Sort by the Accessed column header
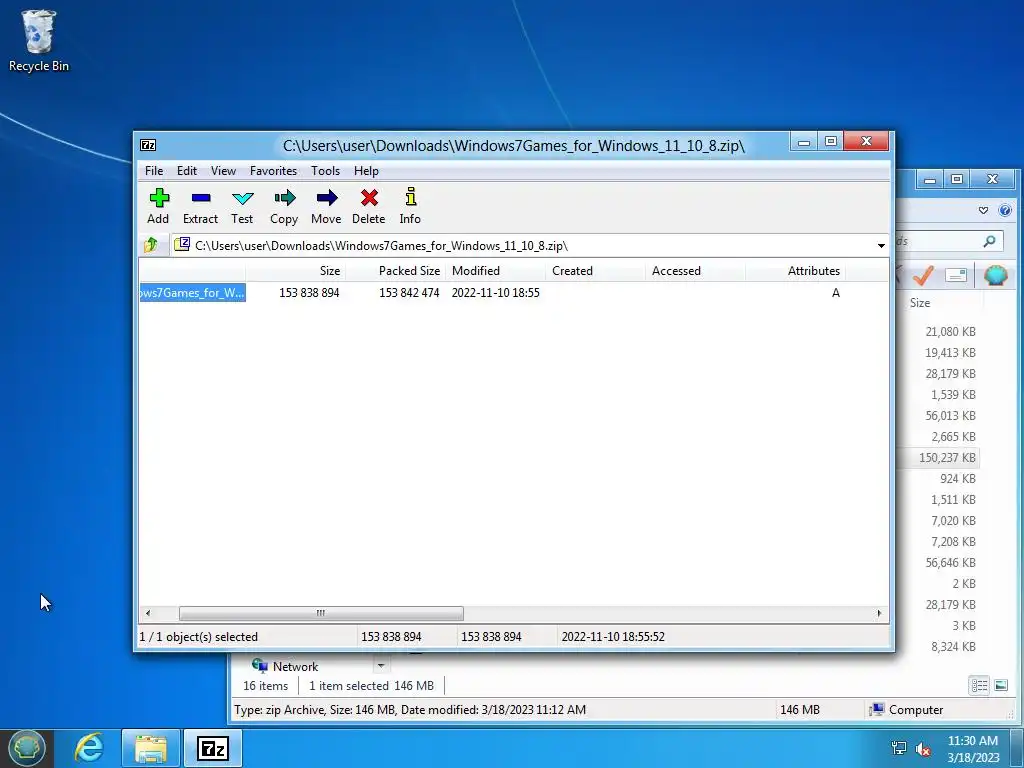Viewport: 1024px width, 768px height. click(x=696, y=270)
